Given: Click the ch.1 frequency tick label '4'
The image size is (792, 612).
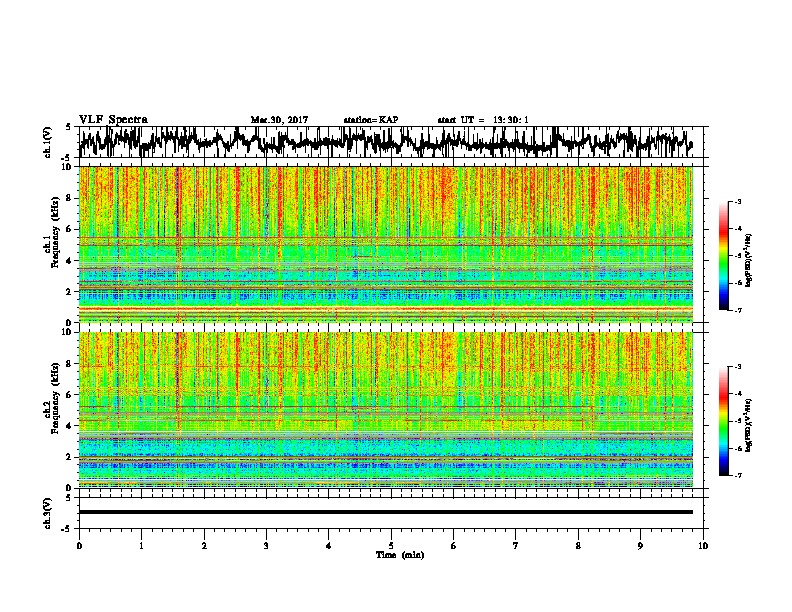Looking at the screenshot, I should coord(69,261).
